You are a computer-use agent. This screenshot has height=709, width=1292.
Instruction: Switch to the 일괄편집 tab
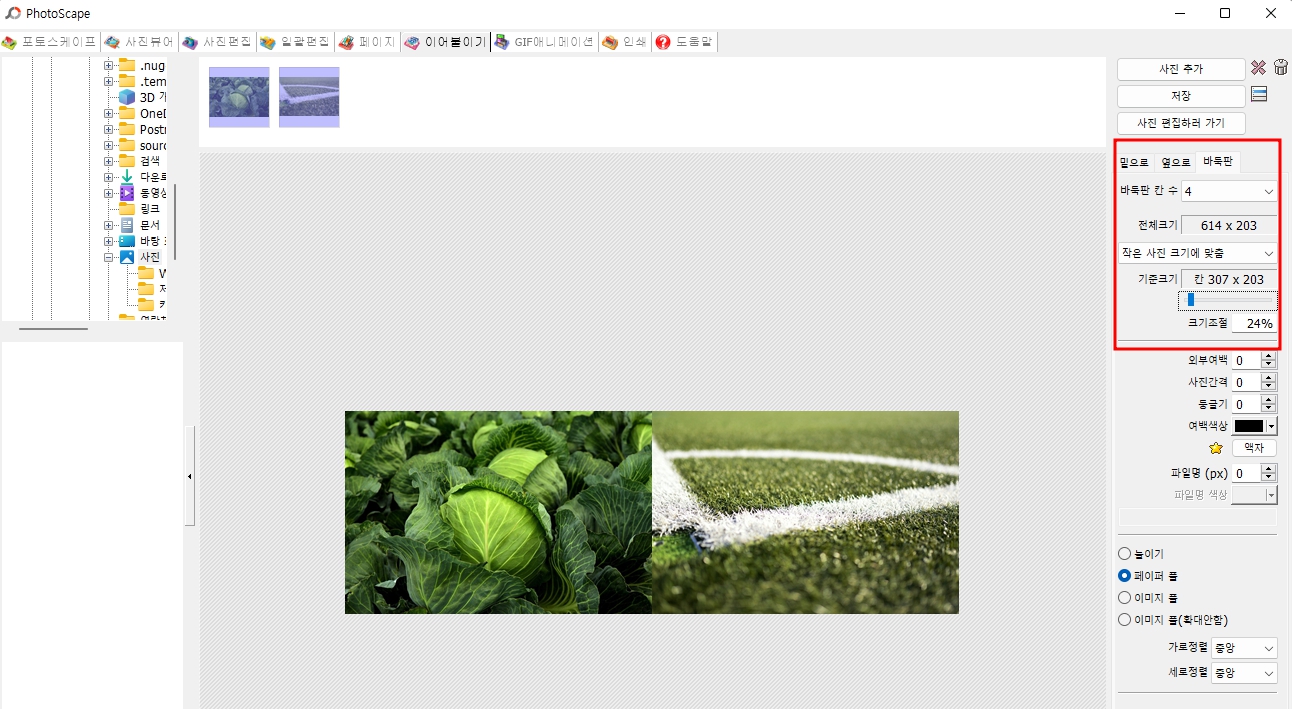(x=295, y=42)
